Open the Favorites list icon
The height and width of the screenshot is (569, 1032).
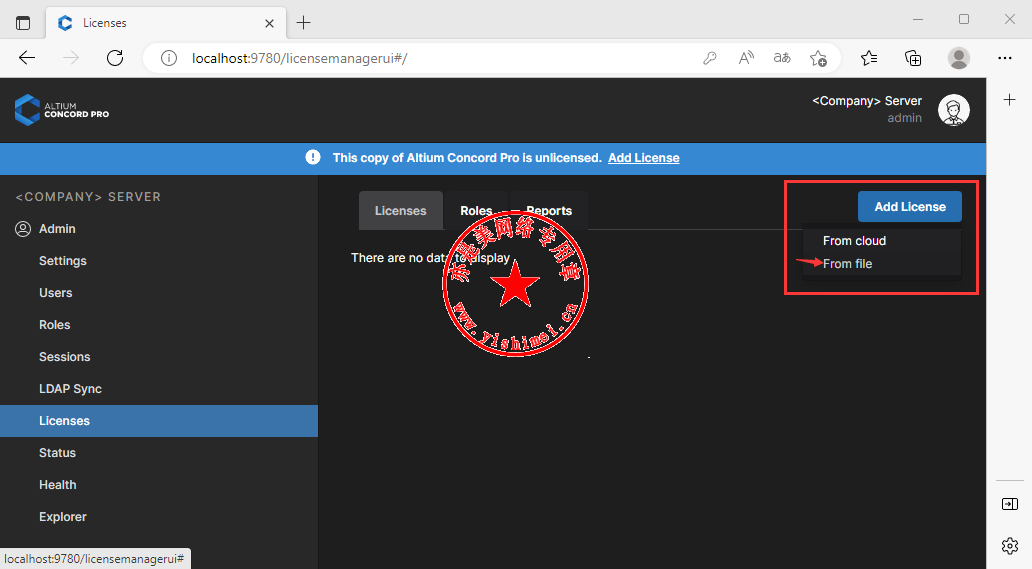[869, 58]
